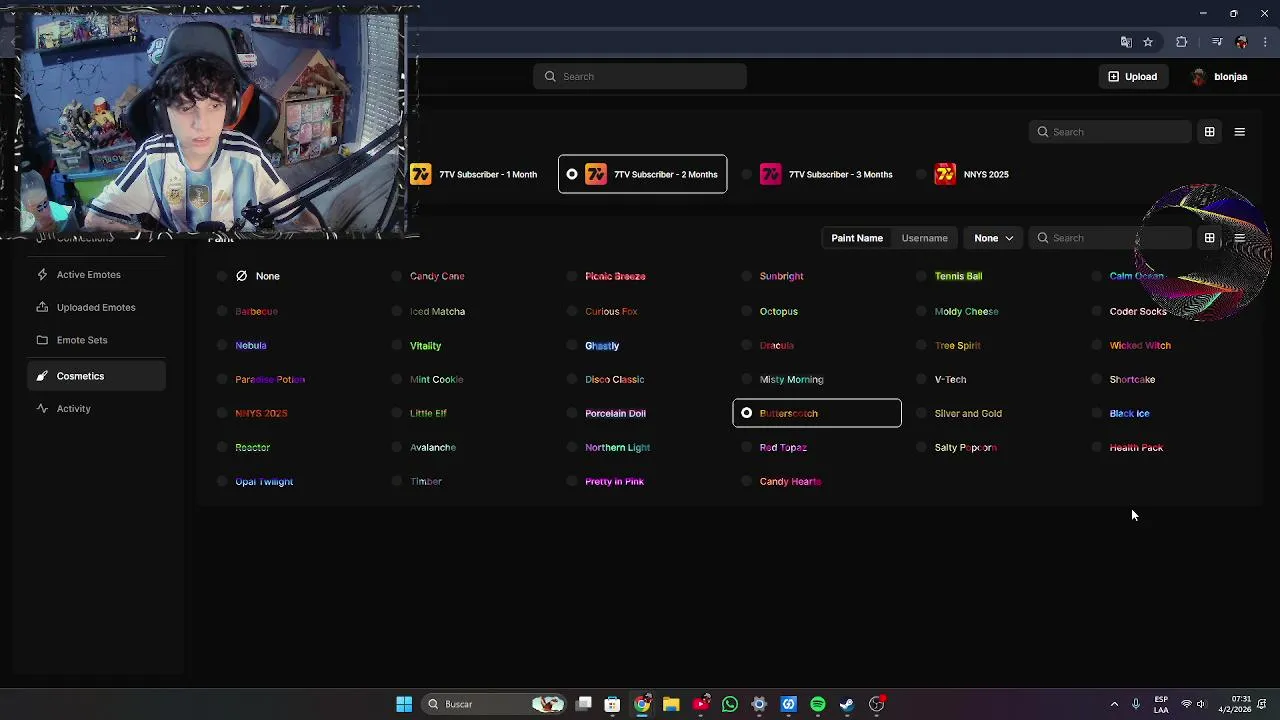Choose the Opal Twilight paint
Image resolution: width=1280 pixels, height=720 pixels.
pos(264,481)
